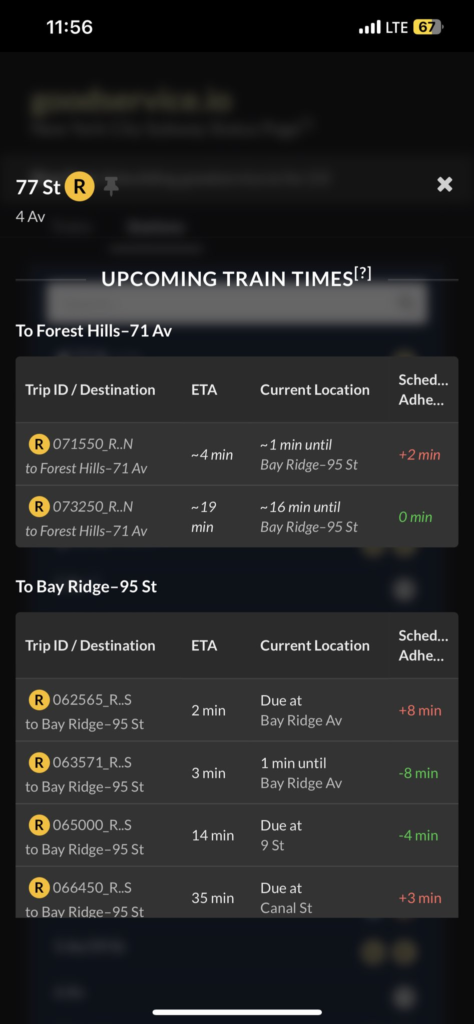This screenshot has width=474, height=1024.
Task: Open trip 073250_R..N details
Action: pyautogui.click(x=237, y=517)
